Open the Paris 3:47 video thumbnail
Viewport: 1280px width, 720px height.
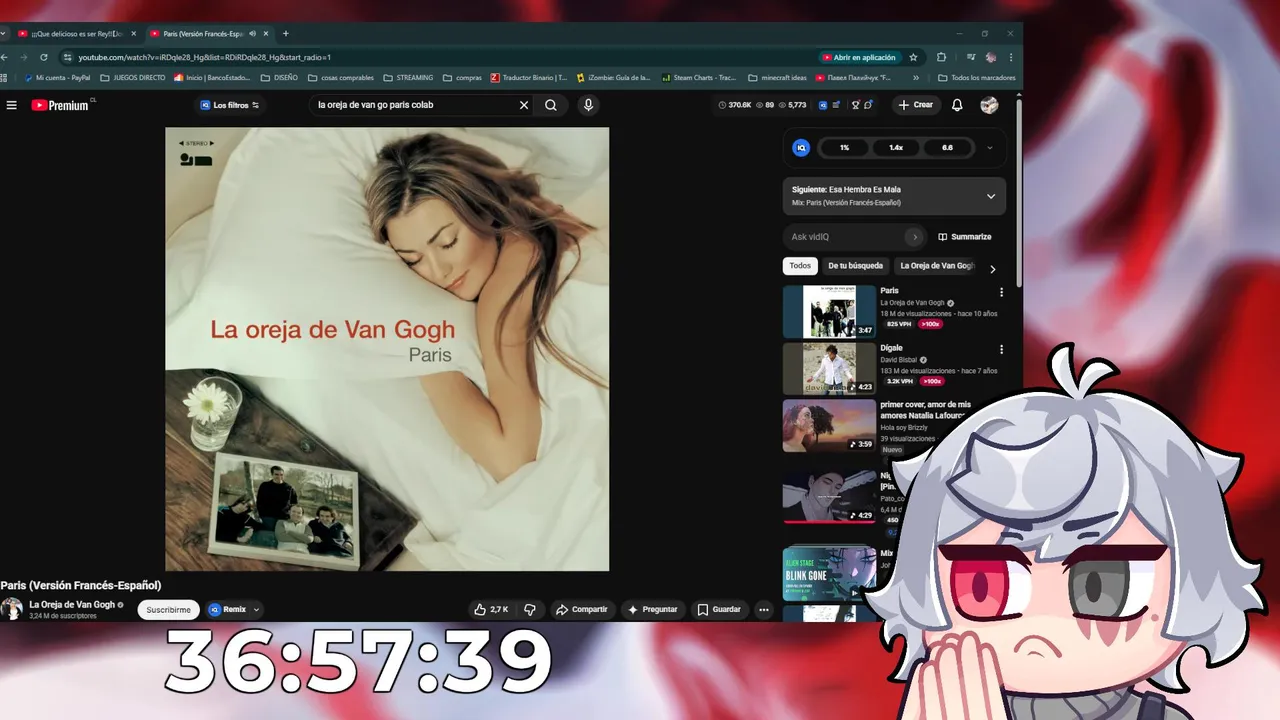tap(829, 312)
